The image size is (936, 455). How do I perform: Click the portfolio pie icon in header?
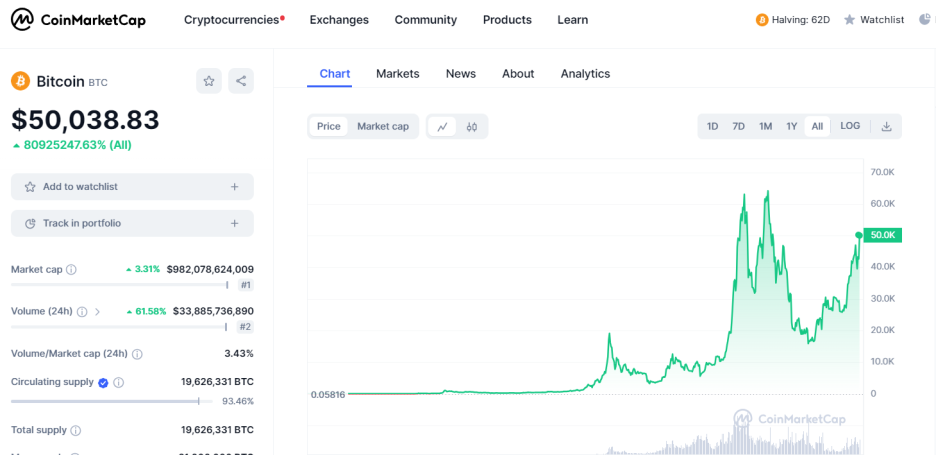[x=925, y=20]
